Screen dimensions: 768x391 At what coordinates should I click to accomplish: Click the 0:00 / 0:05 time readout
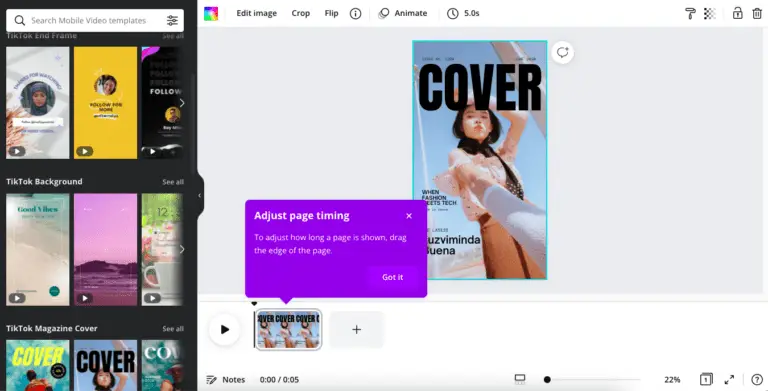pyautogui.click(x=279, y=379)
